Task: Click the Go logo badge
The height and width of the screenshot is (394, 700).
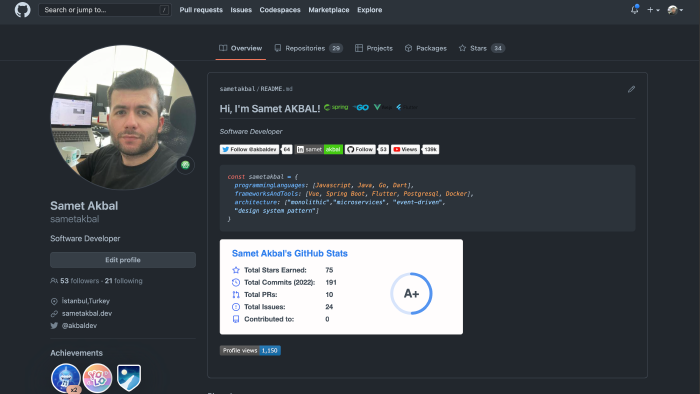Action: (x=361, y=108)
